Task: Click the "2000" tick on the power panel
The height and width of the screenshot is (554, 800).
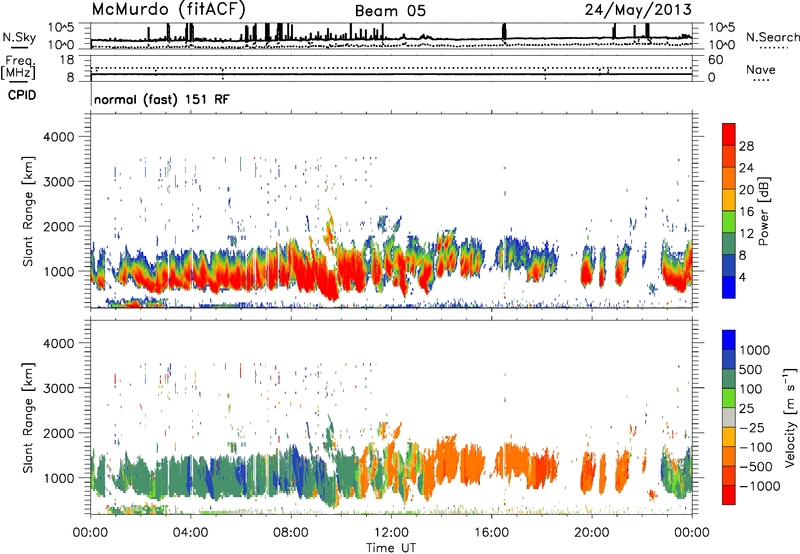Action: (59, 226)
